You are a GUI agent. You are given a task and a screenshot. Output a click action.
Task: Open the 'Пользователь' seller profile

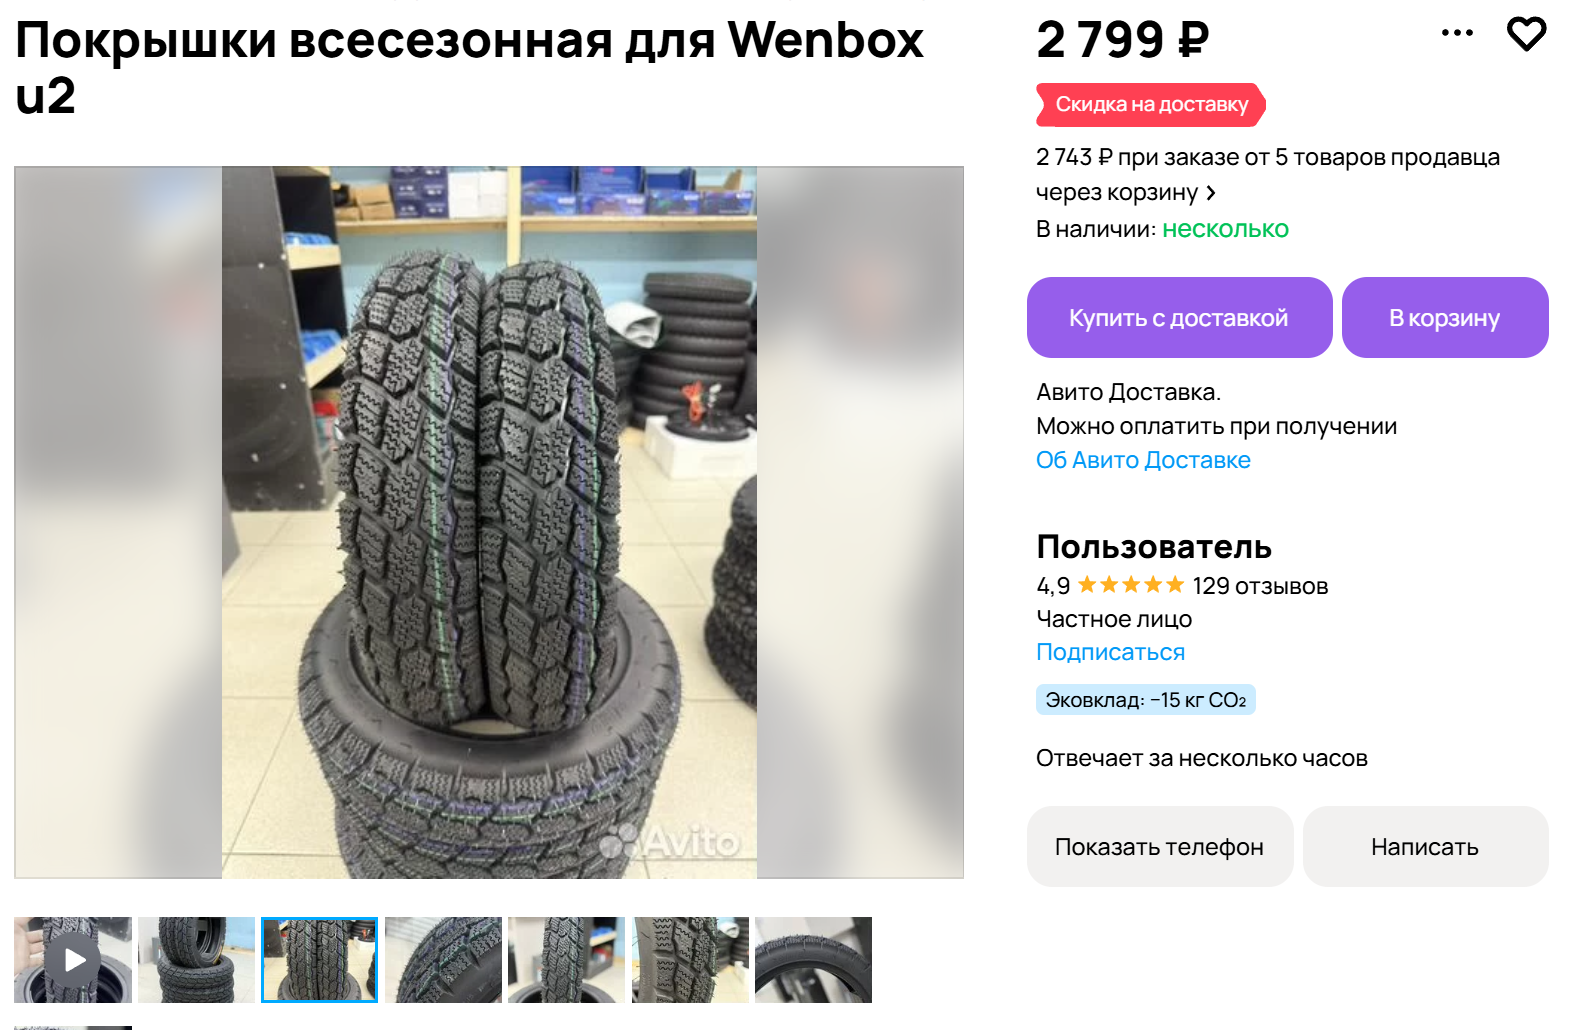click(x=1154, y=547)
